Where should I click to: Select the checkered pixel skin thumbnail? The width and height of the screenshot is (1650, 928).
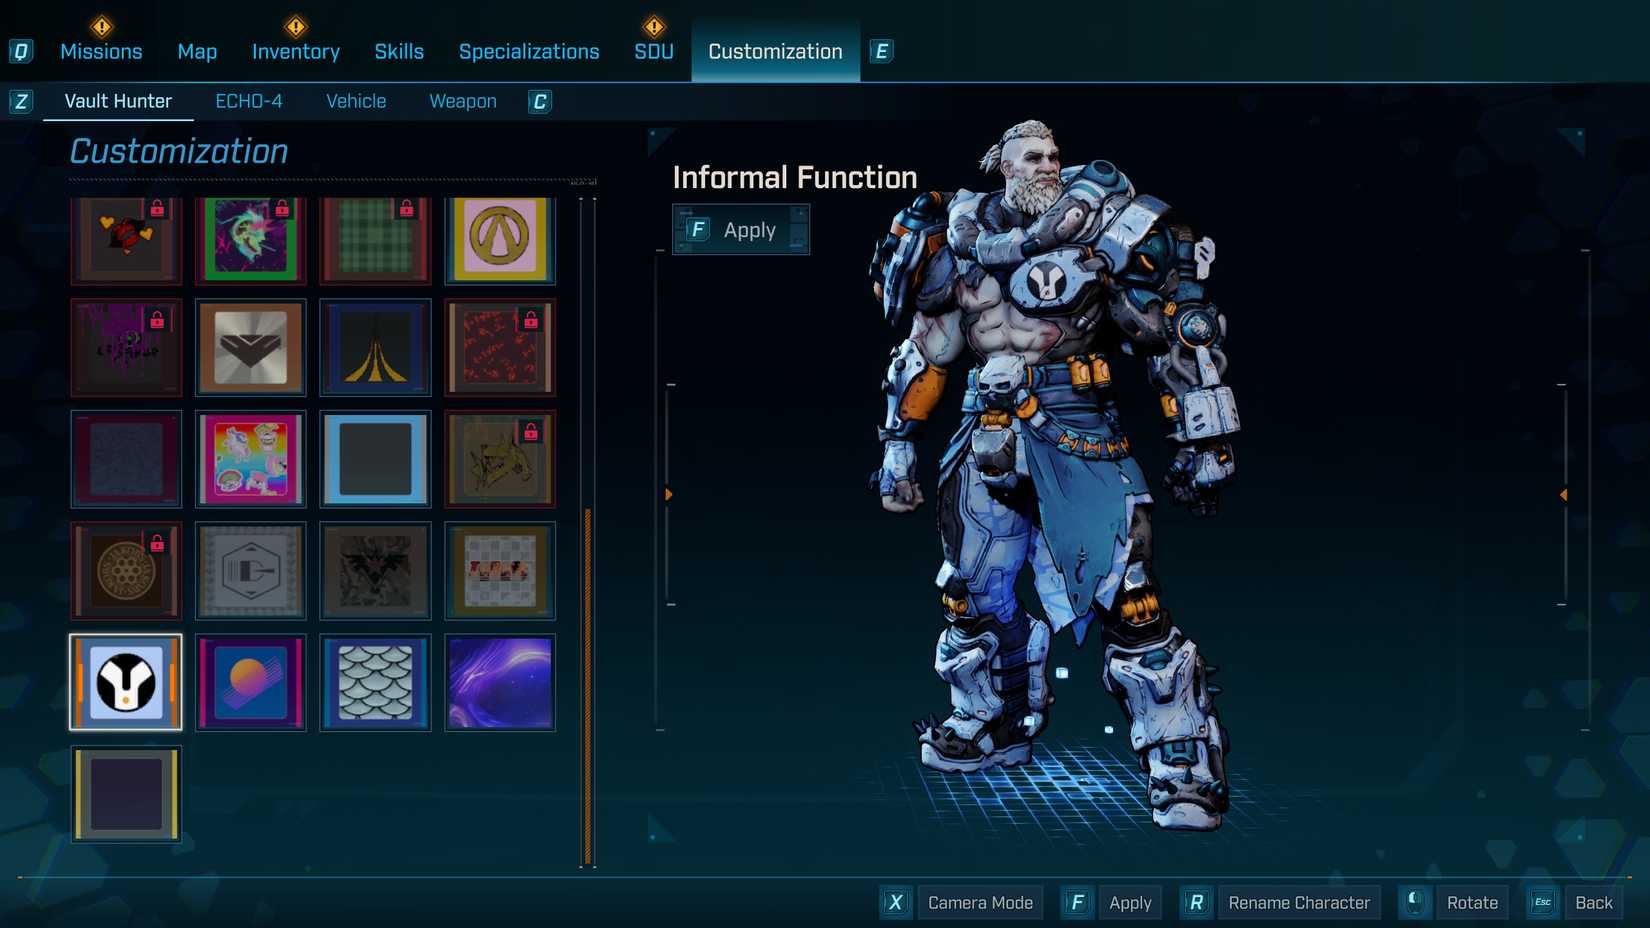(500, 571)
